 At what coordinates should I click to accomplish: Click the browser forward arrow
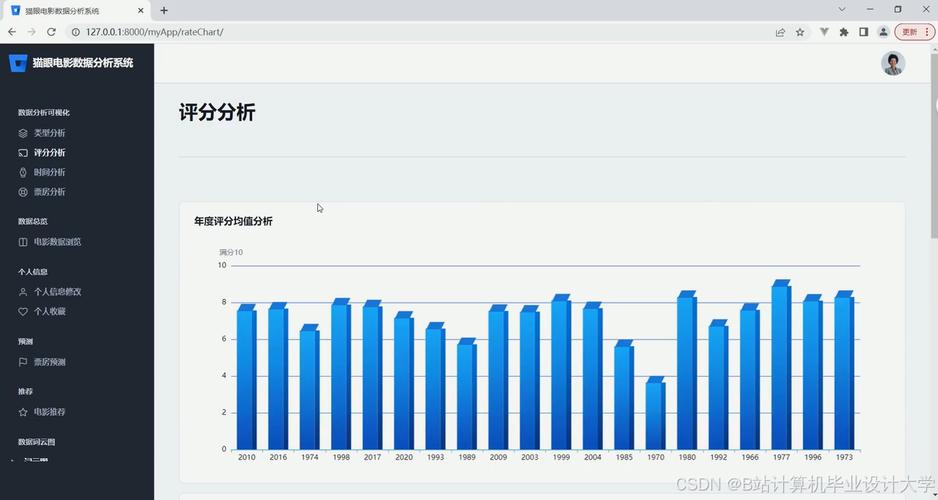[32, 32]
